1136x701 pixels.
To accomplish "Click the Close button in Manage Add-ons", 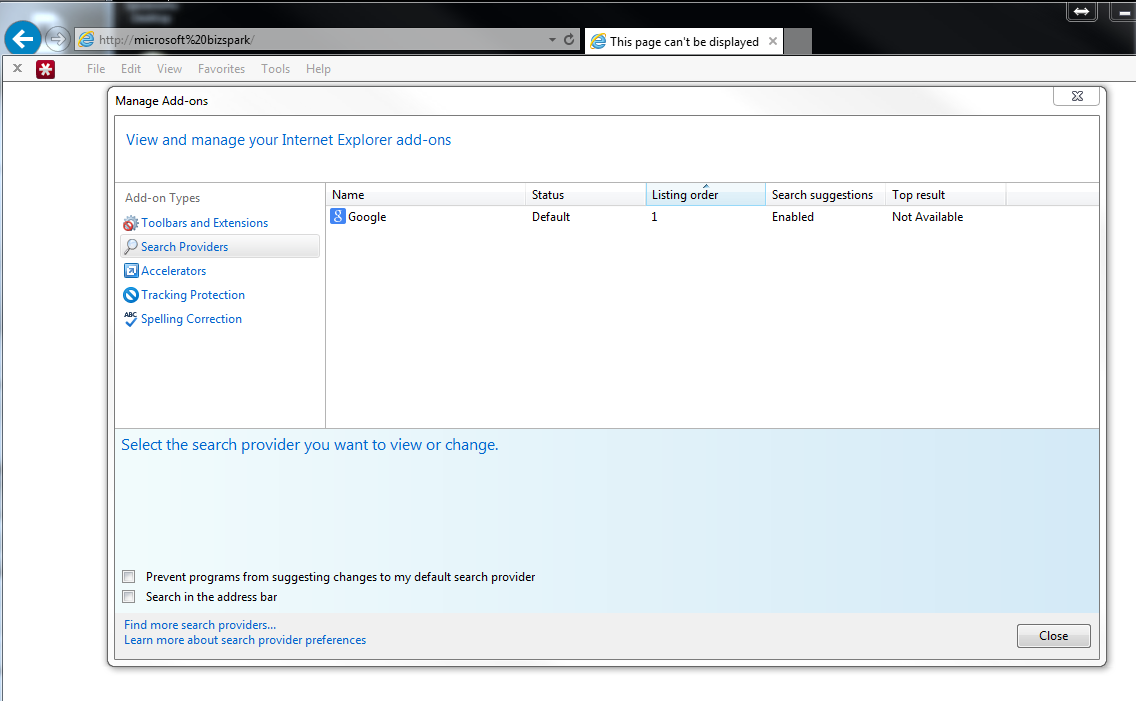I will [x=1053, y=636].
